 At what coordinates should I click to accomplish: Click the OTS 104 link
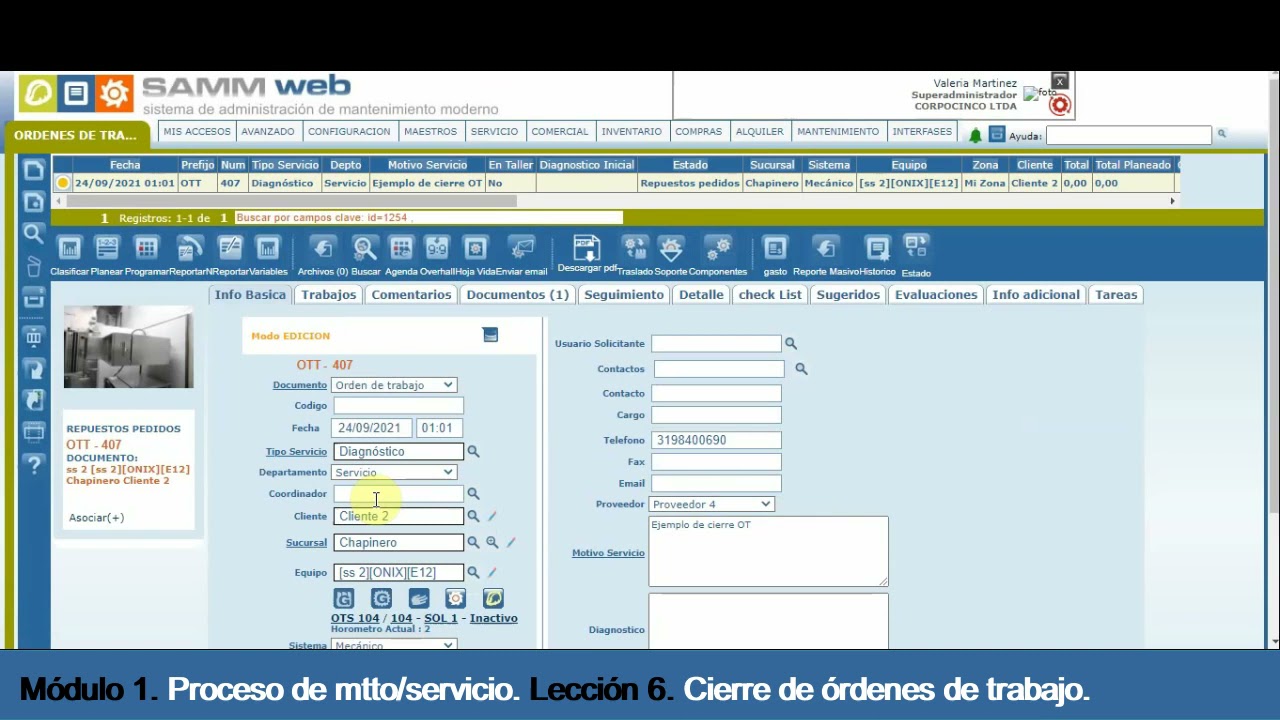point(355,618)
